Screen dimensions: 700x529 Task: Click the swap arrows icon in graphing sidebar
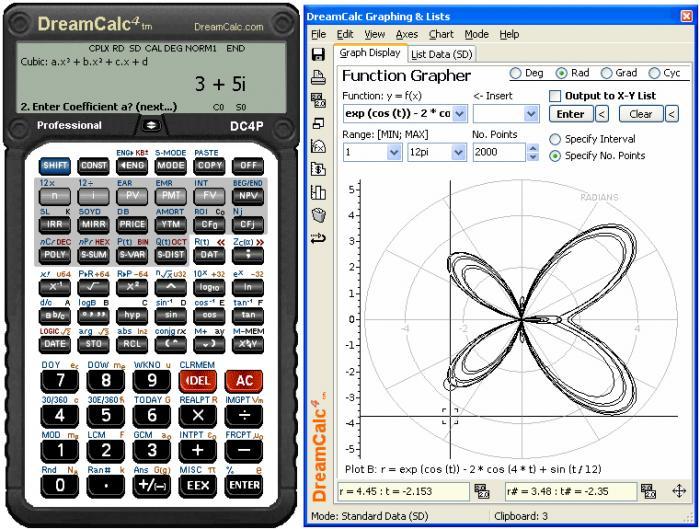pos(318,238)
